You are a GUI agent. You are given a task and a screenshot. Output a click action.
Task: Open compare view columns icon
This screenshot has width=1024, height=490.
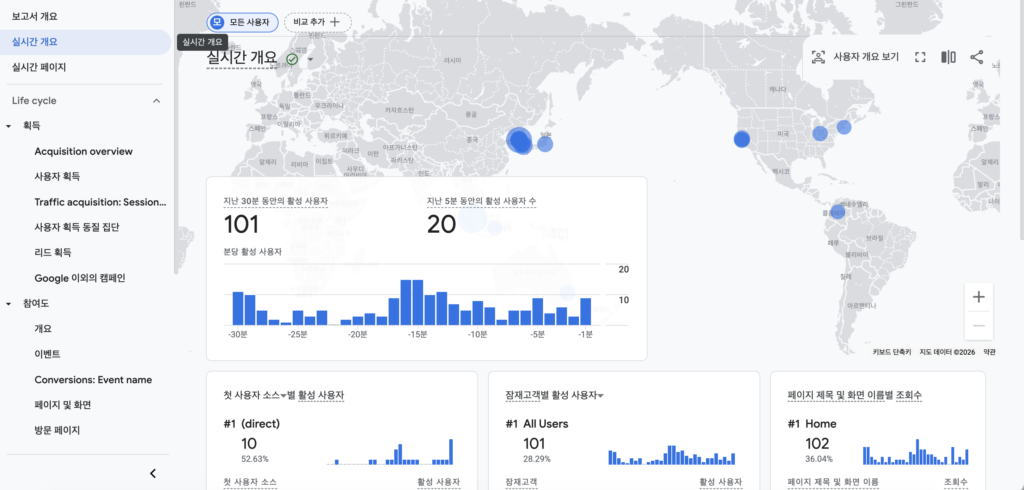[948, 57]
